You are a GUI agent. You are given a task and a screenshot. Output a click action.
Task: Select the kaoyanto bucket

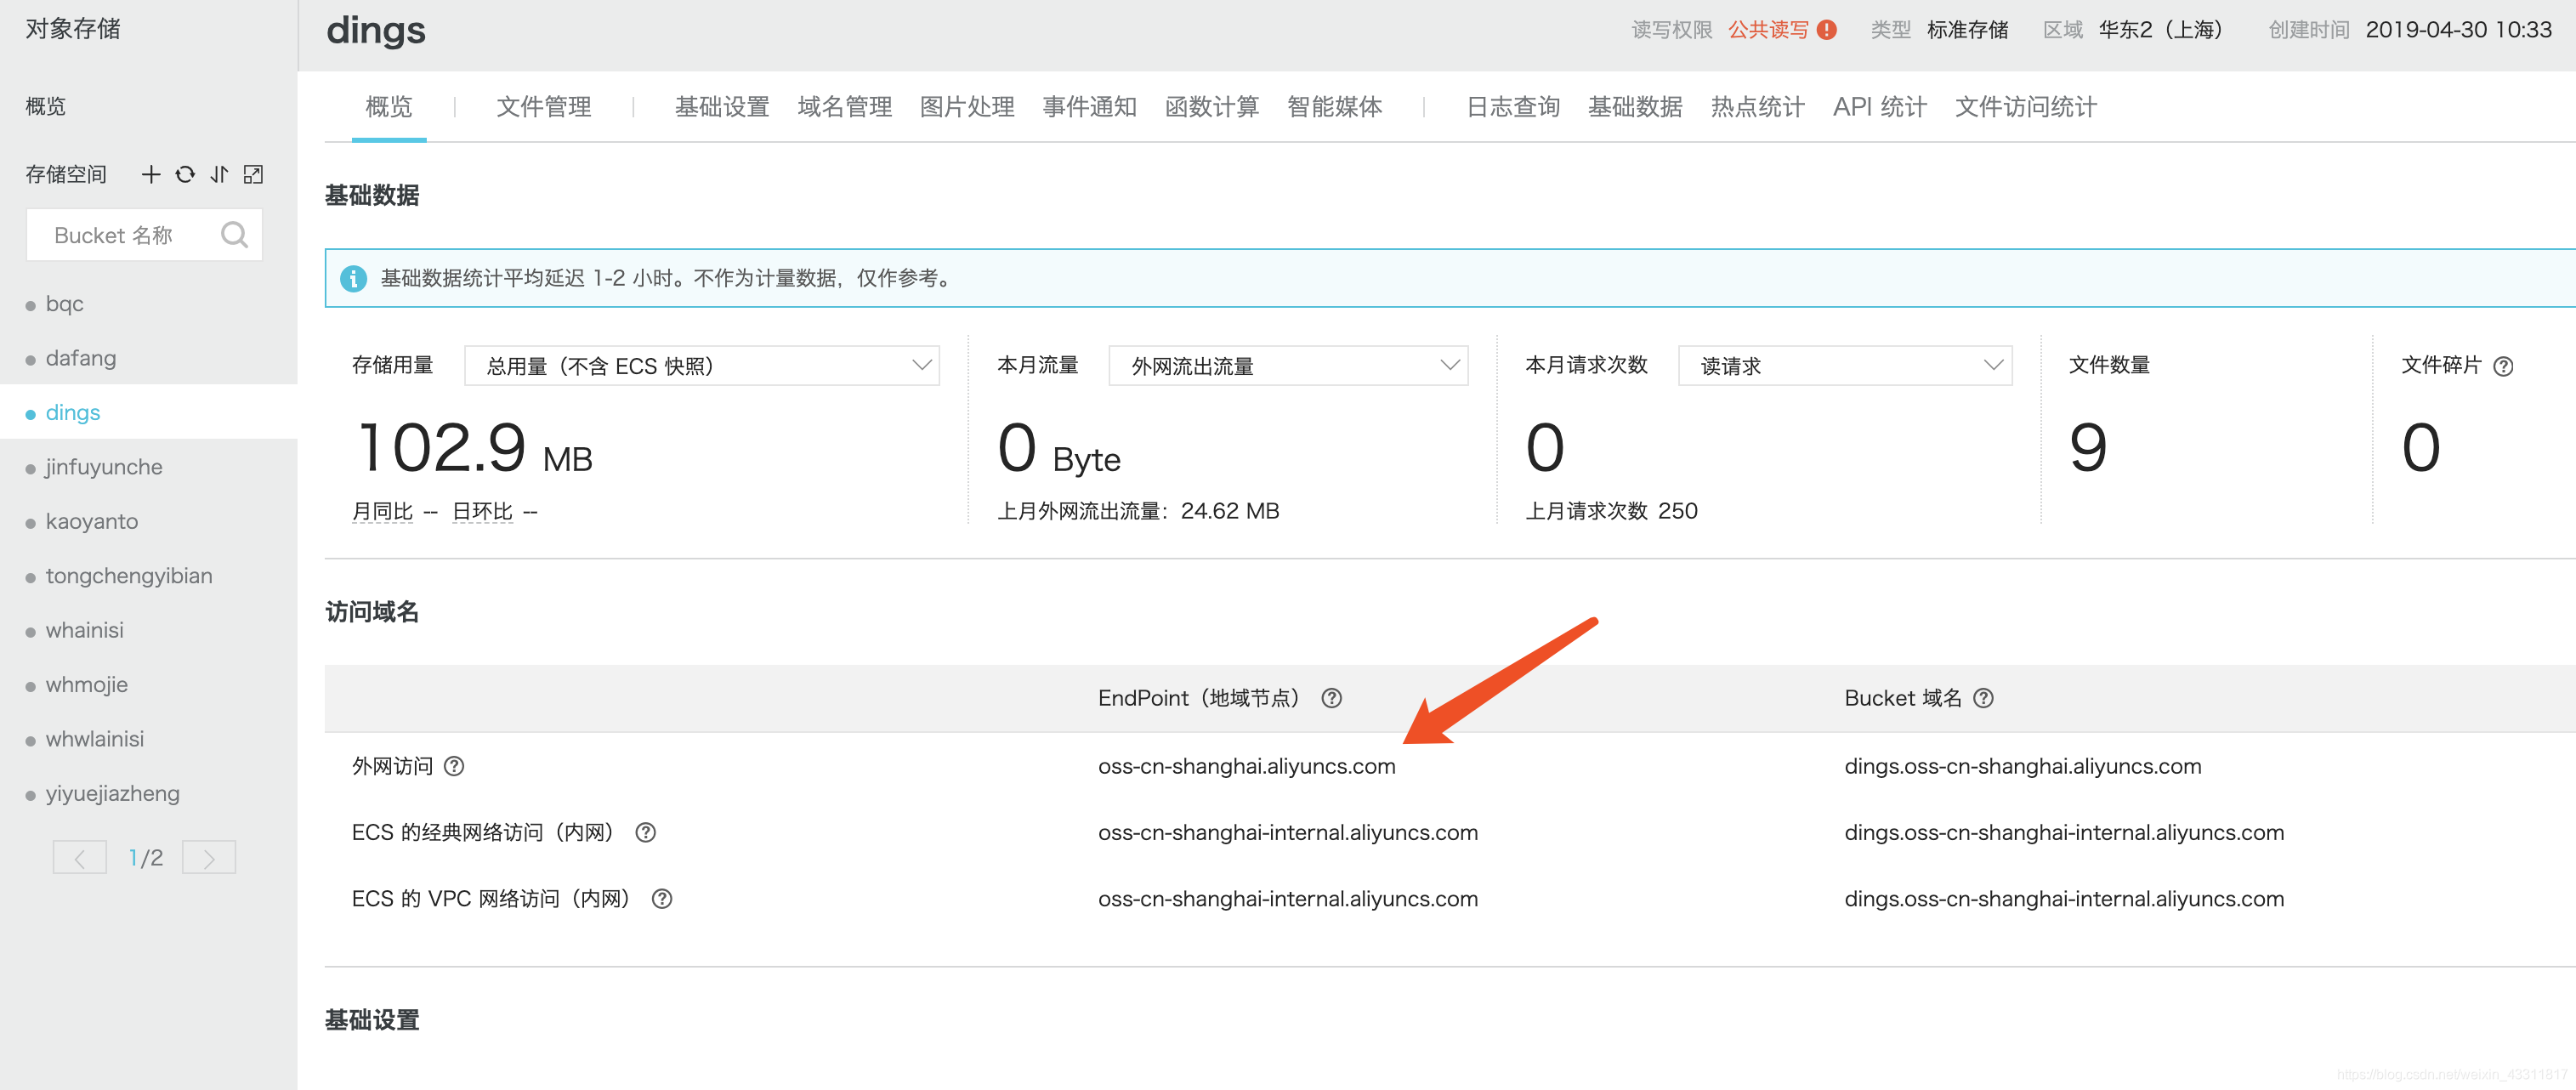pos(92,521)
